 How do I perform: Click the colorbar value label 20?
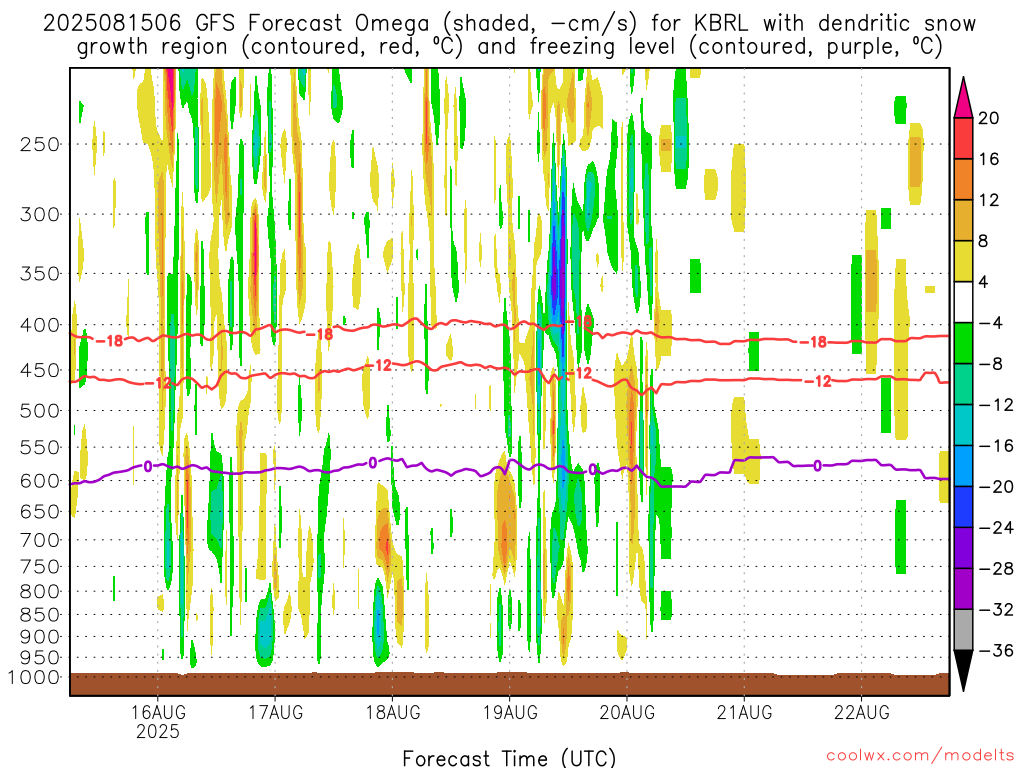[989, 118]
